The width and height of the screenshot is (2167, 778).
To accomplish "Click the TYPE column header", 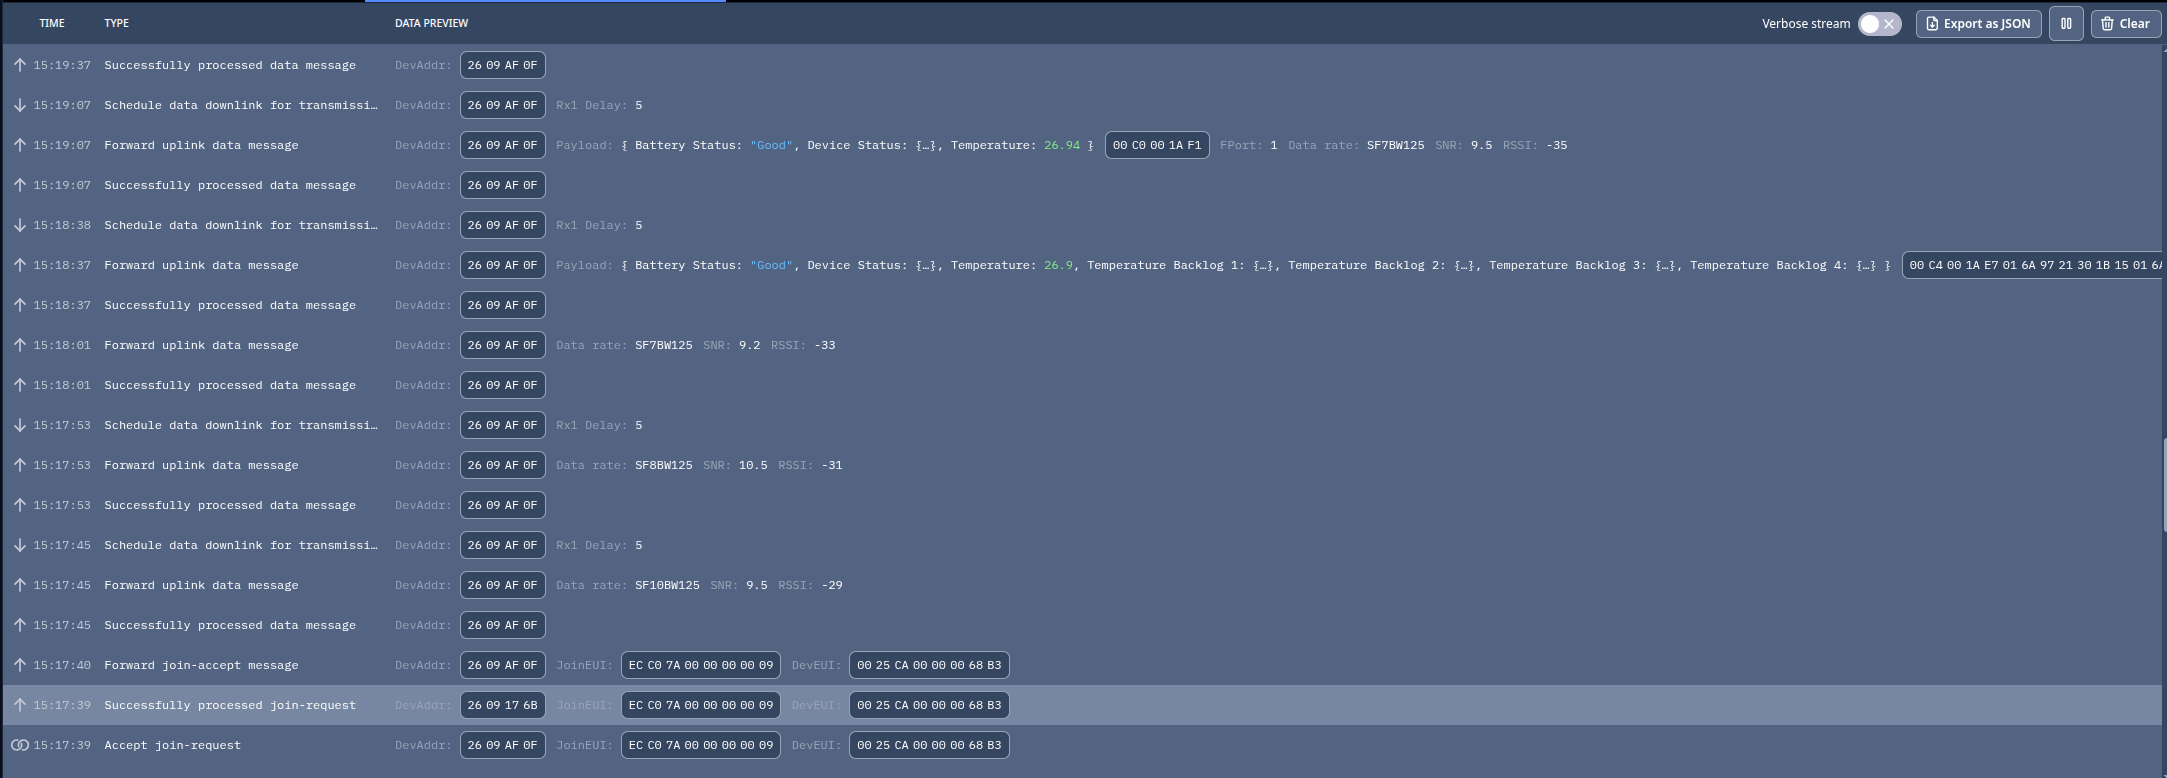I will (x=117, y=23).
